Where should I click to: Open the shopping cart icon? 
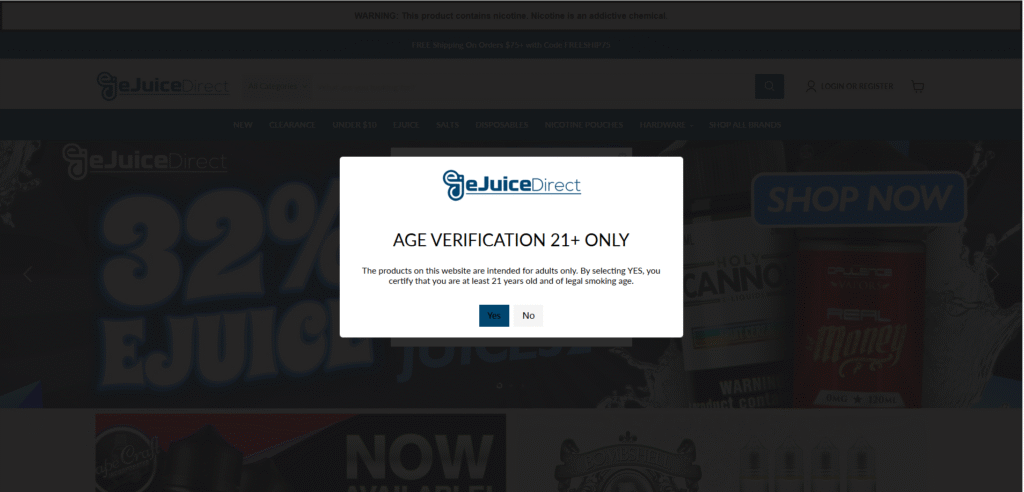click(918, 86)
